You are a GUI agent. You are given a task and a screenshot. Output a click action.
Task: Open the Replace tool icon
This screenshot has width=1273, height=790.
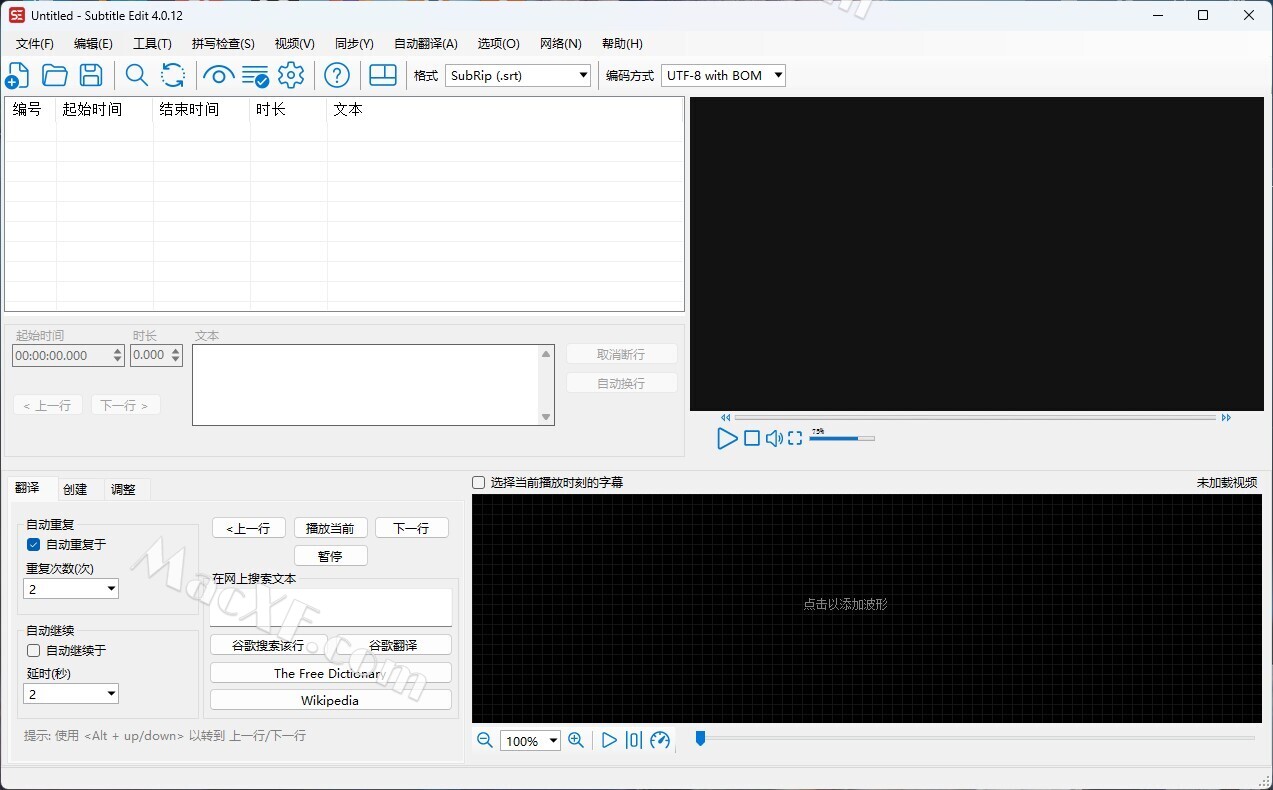click(173, 75)
